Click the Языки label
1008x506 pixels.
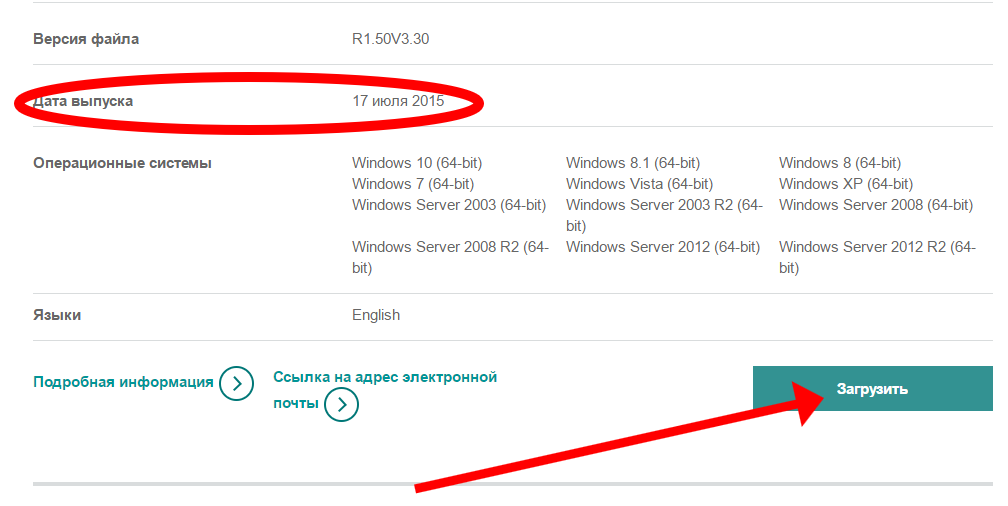(57, 315)
